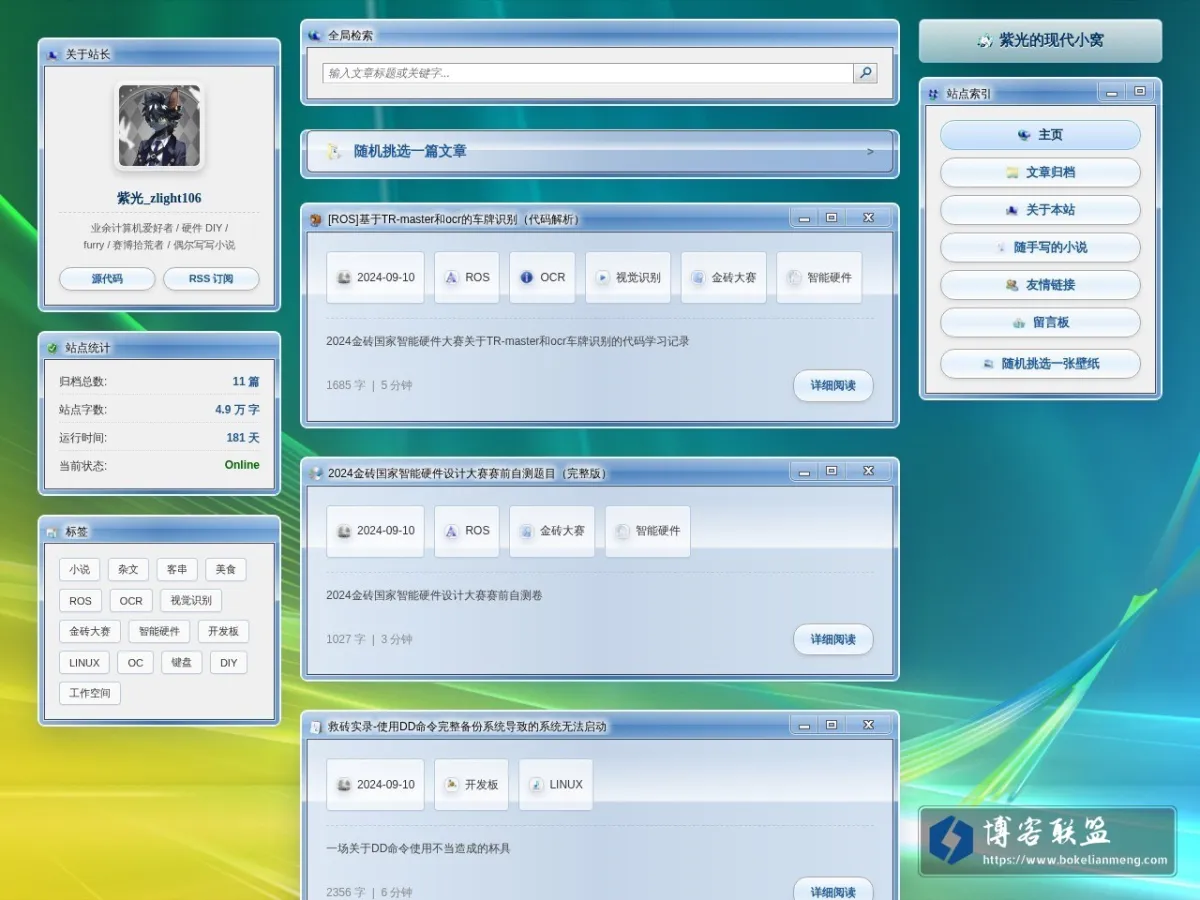Click the OCR tag icon in first article
Screen dimensions: 1200x900
527,278
